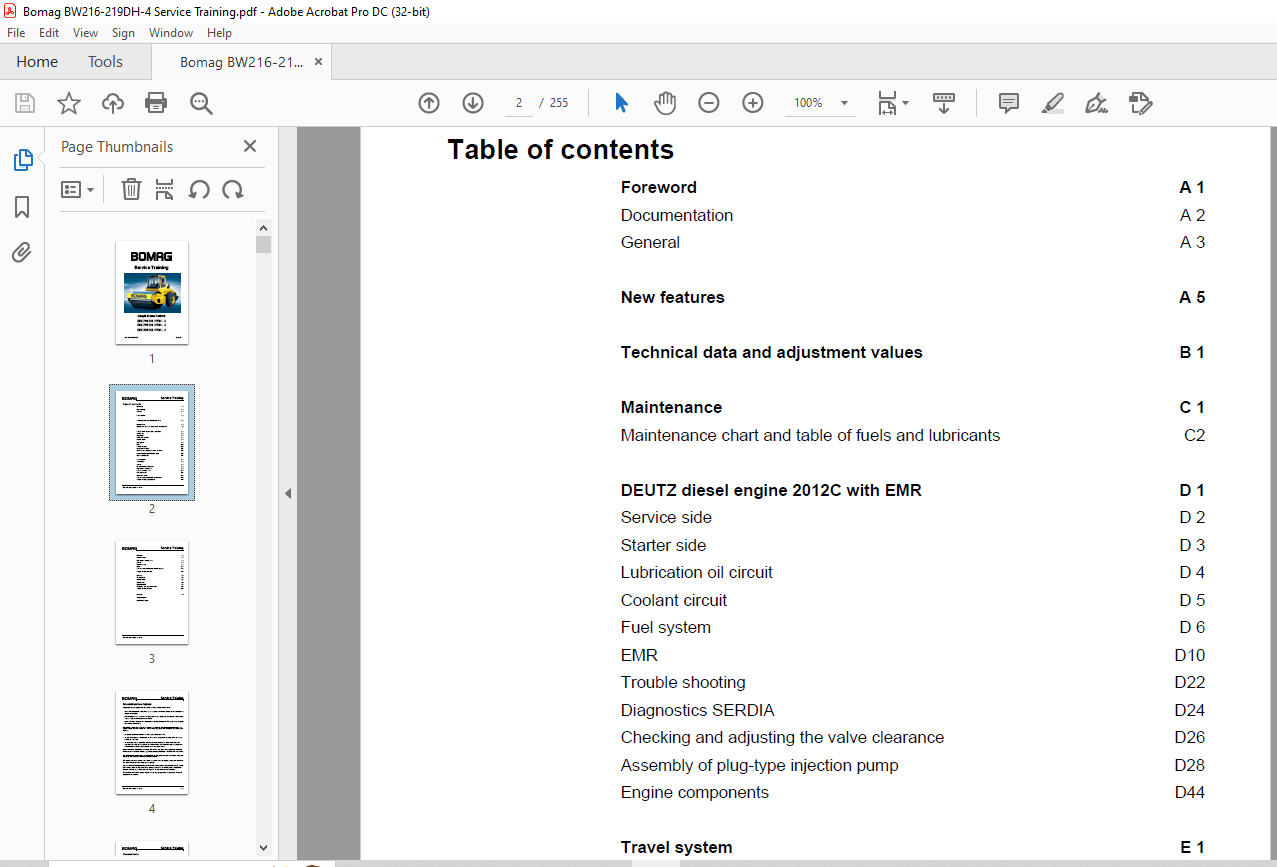Click the print pages icon in thumbnails
Image resolution: width=1277 pixels, height=867 pixels.
[x=165, y=189]
